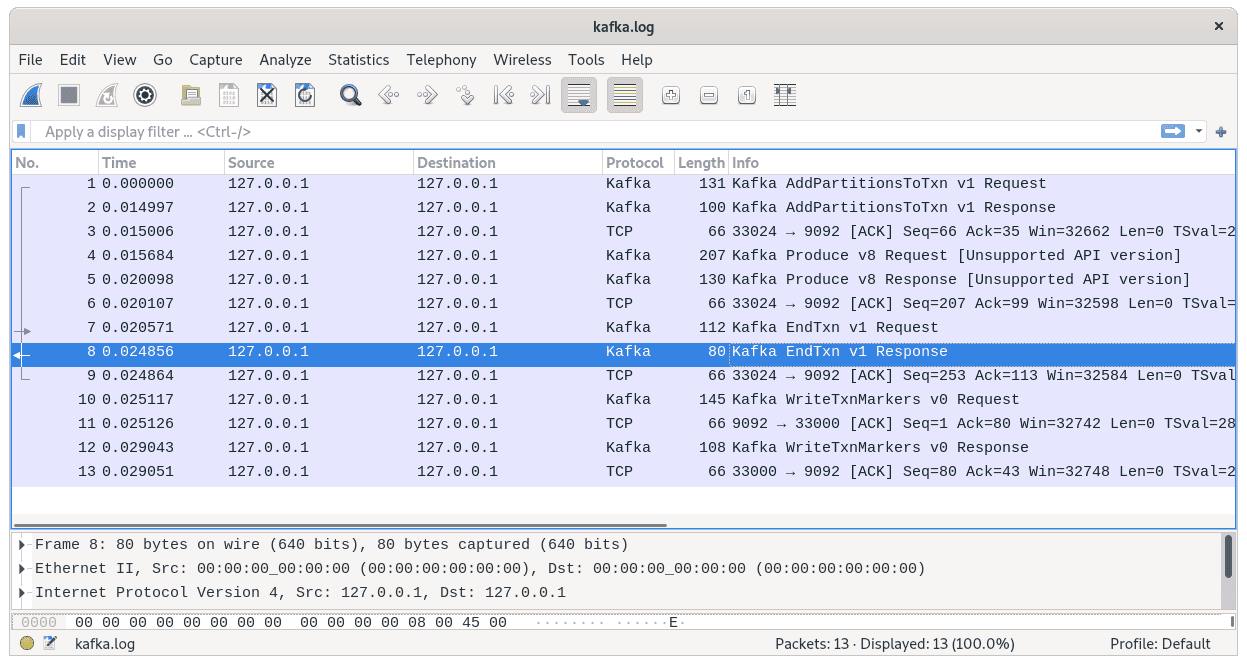The image size is (1247, 665).
Task: Open the Analyze menu
Action: coord(286,60)
